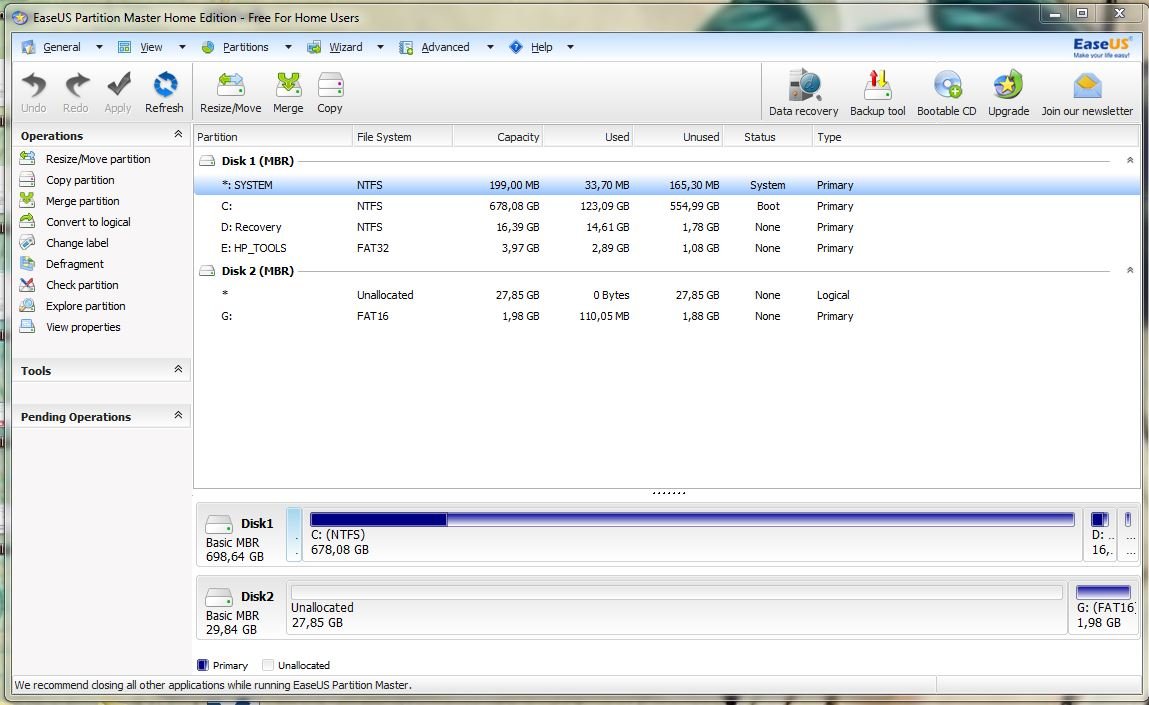Select Resize/Move partition in Operations panel
This screenshot has width=1149, height=705.
(x=98, y=159)
